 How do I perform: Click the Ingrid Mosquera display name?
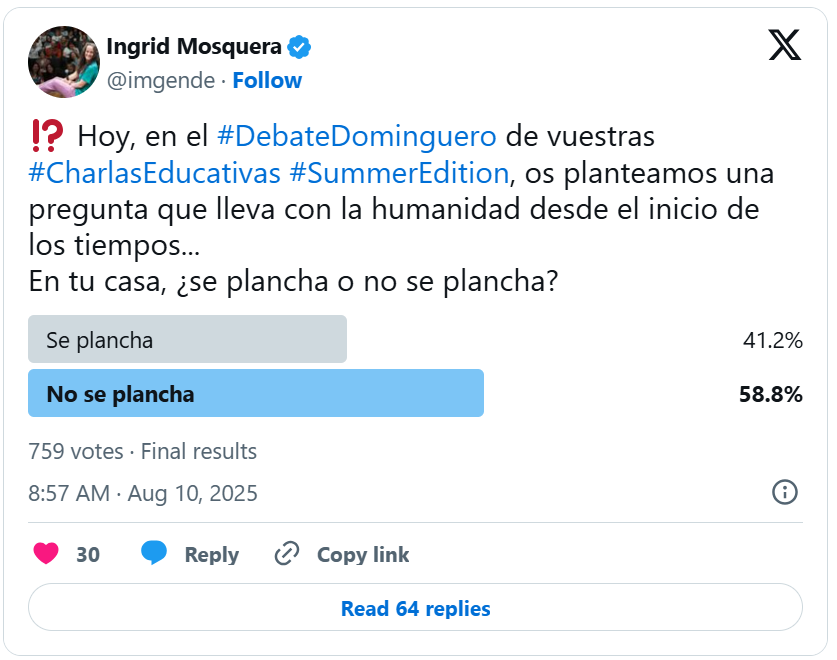pos(194,46)
